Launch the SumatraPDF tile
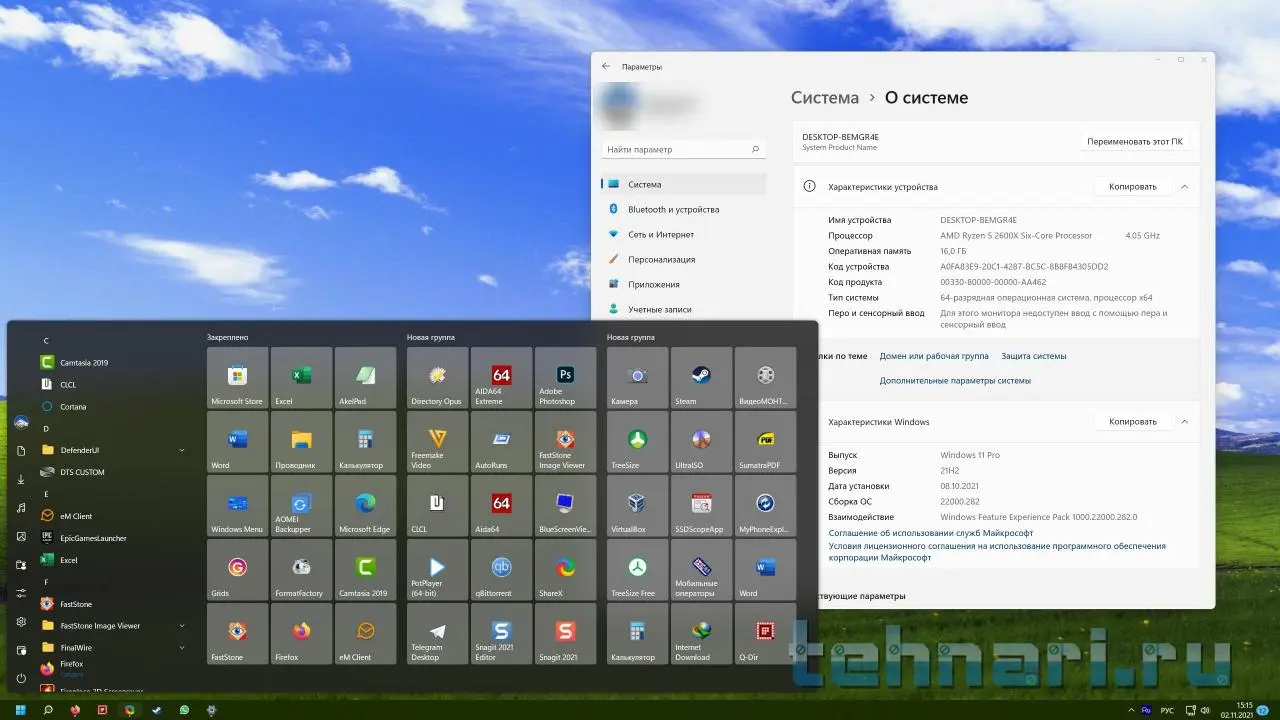This screenshot has height=720, width=1280. point(765,442)
